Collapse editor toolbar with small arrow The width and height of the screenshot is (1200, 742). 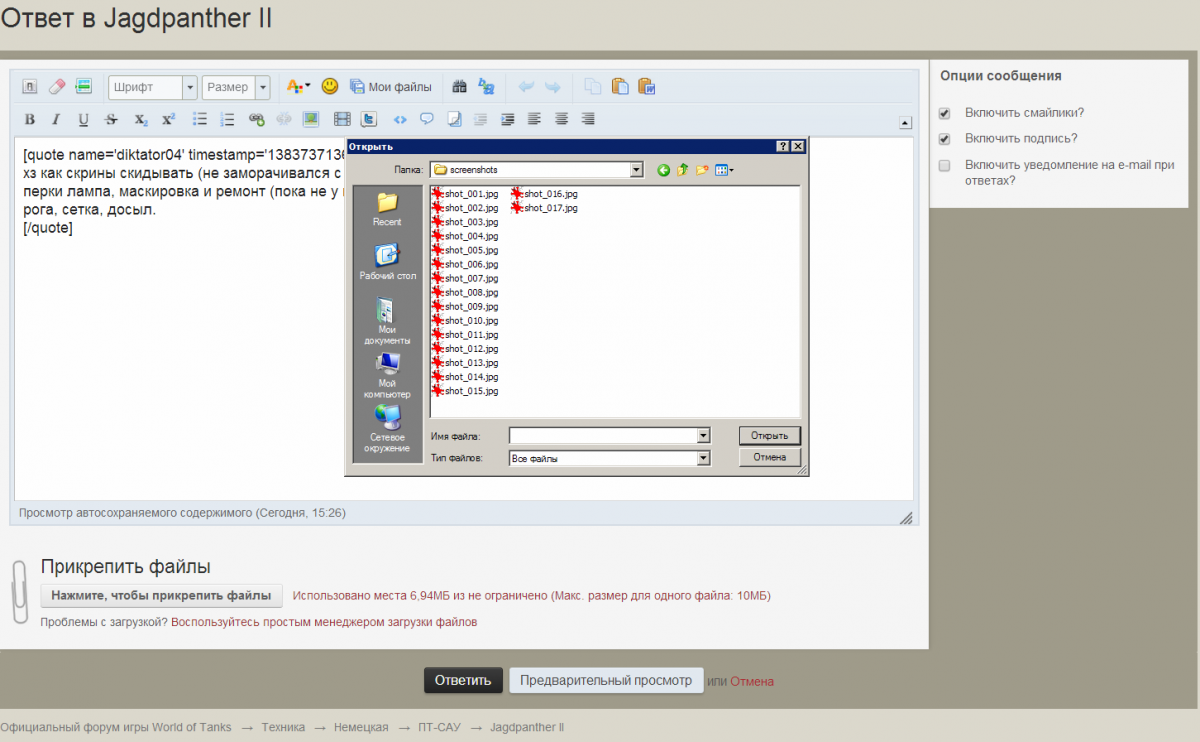905,123
